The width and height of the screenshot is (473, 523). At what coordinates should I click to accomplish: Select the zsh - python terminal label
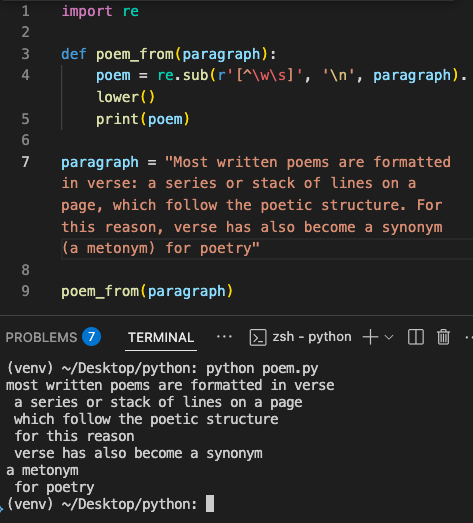pos(312,337)
